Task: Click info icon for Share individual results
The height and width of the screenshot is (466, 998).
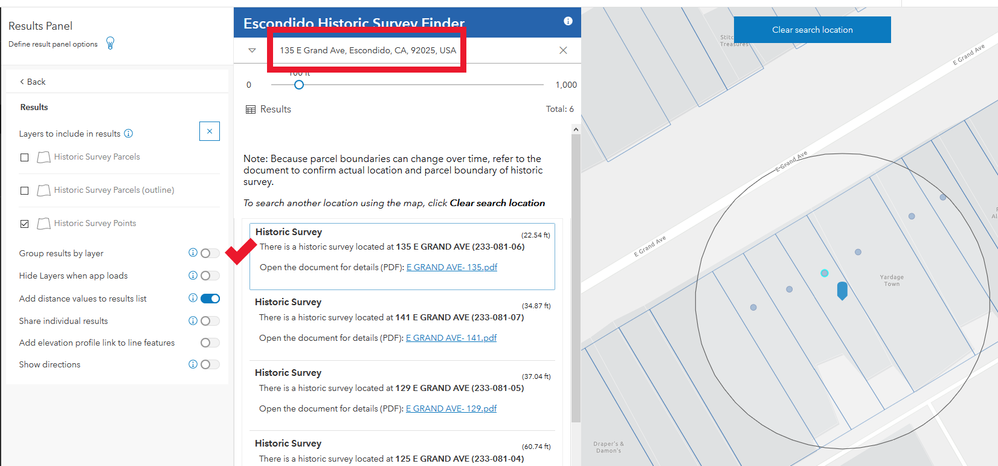Action: pyautogui.click(x=193, y=321)
